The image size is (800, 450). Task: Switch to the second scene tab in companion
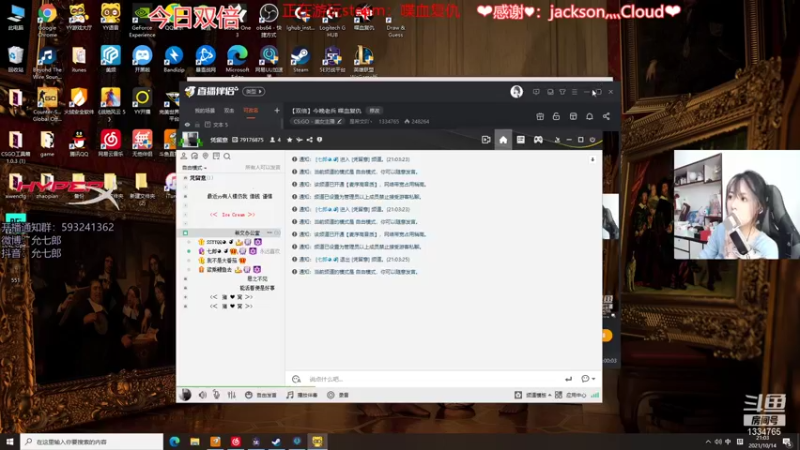(x=229, y=111)
